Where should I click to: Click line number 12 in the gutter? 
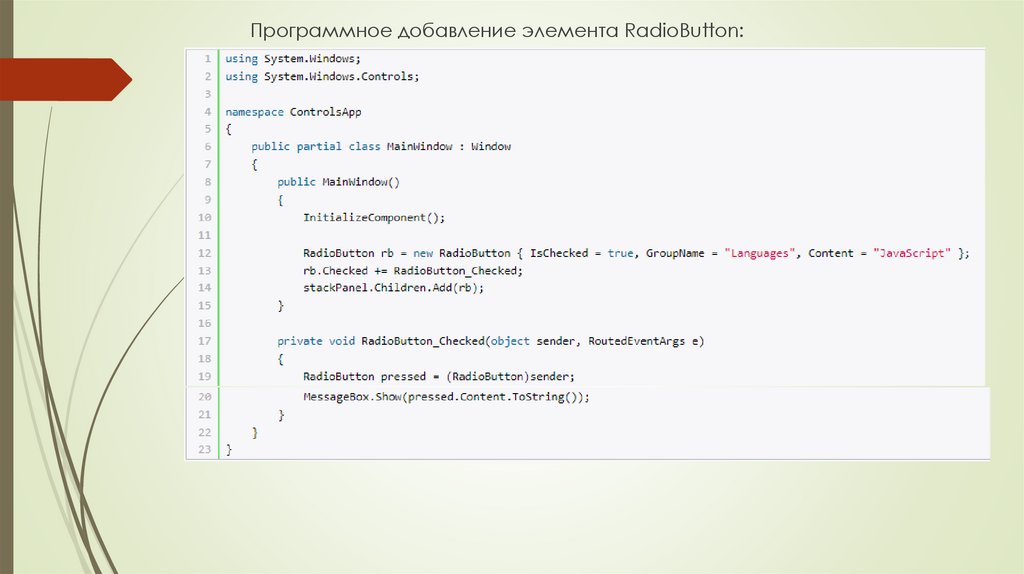[x=204, y=253]
